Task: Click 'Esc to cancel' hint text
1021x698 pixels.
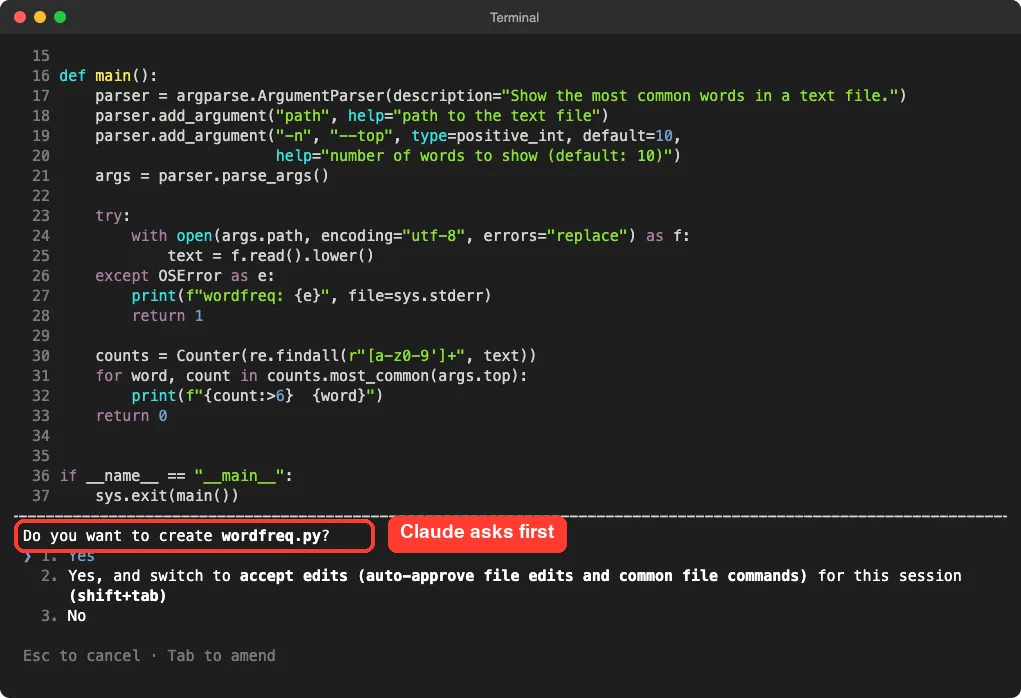Action: pyautogui.click(x=81, y=655)
